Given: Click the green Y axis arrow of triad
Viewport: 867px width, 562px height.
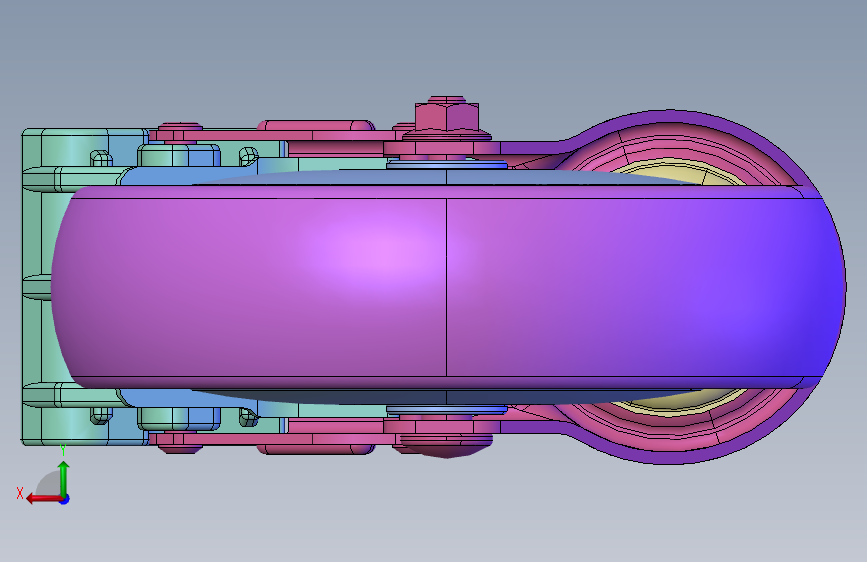Looking at the screenshot, I should 64,478.
